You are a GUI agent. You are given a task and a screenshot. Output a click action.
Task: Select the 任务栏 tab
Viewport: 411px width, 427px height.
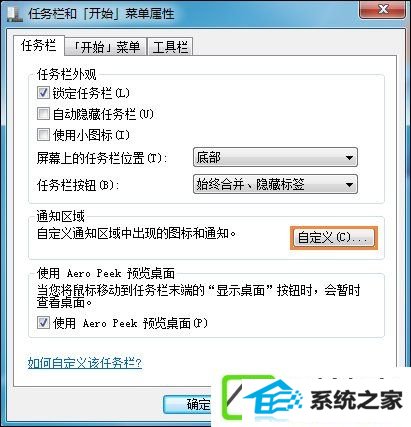click(38, 45)
